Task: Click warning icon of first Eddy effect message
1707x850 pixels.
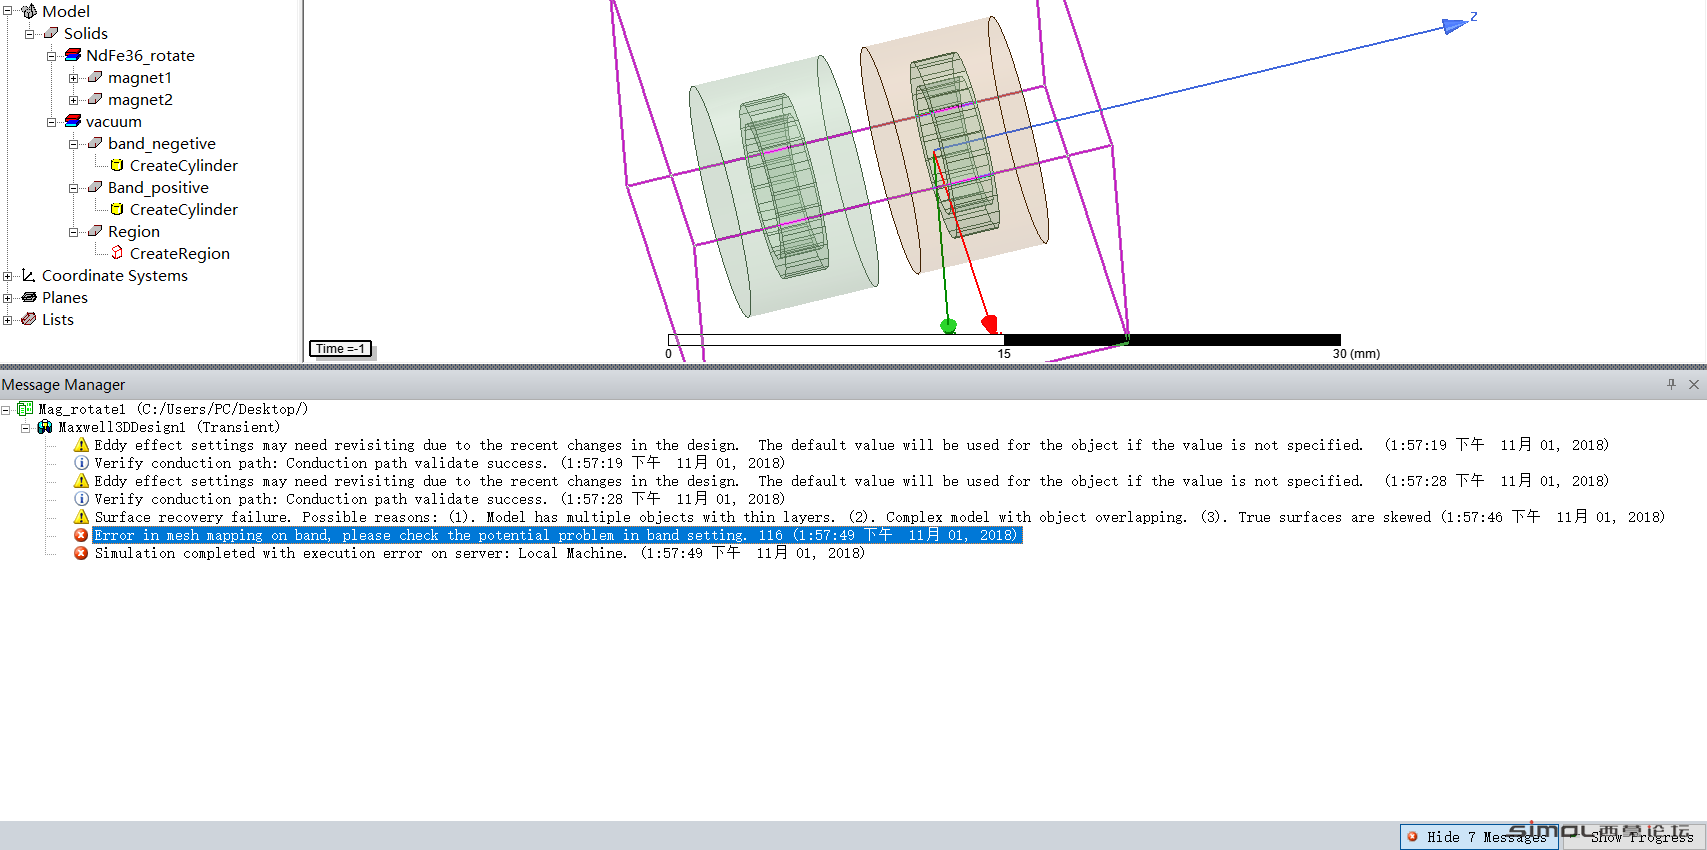Action: pos(82,445)
